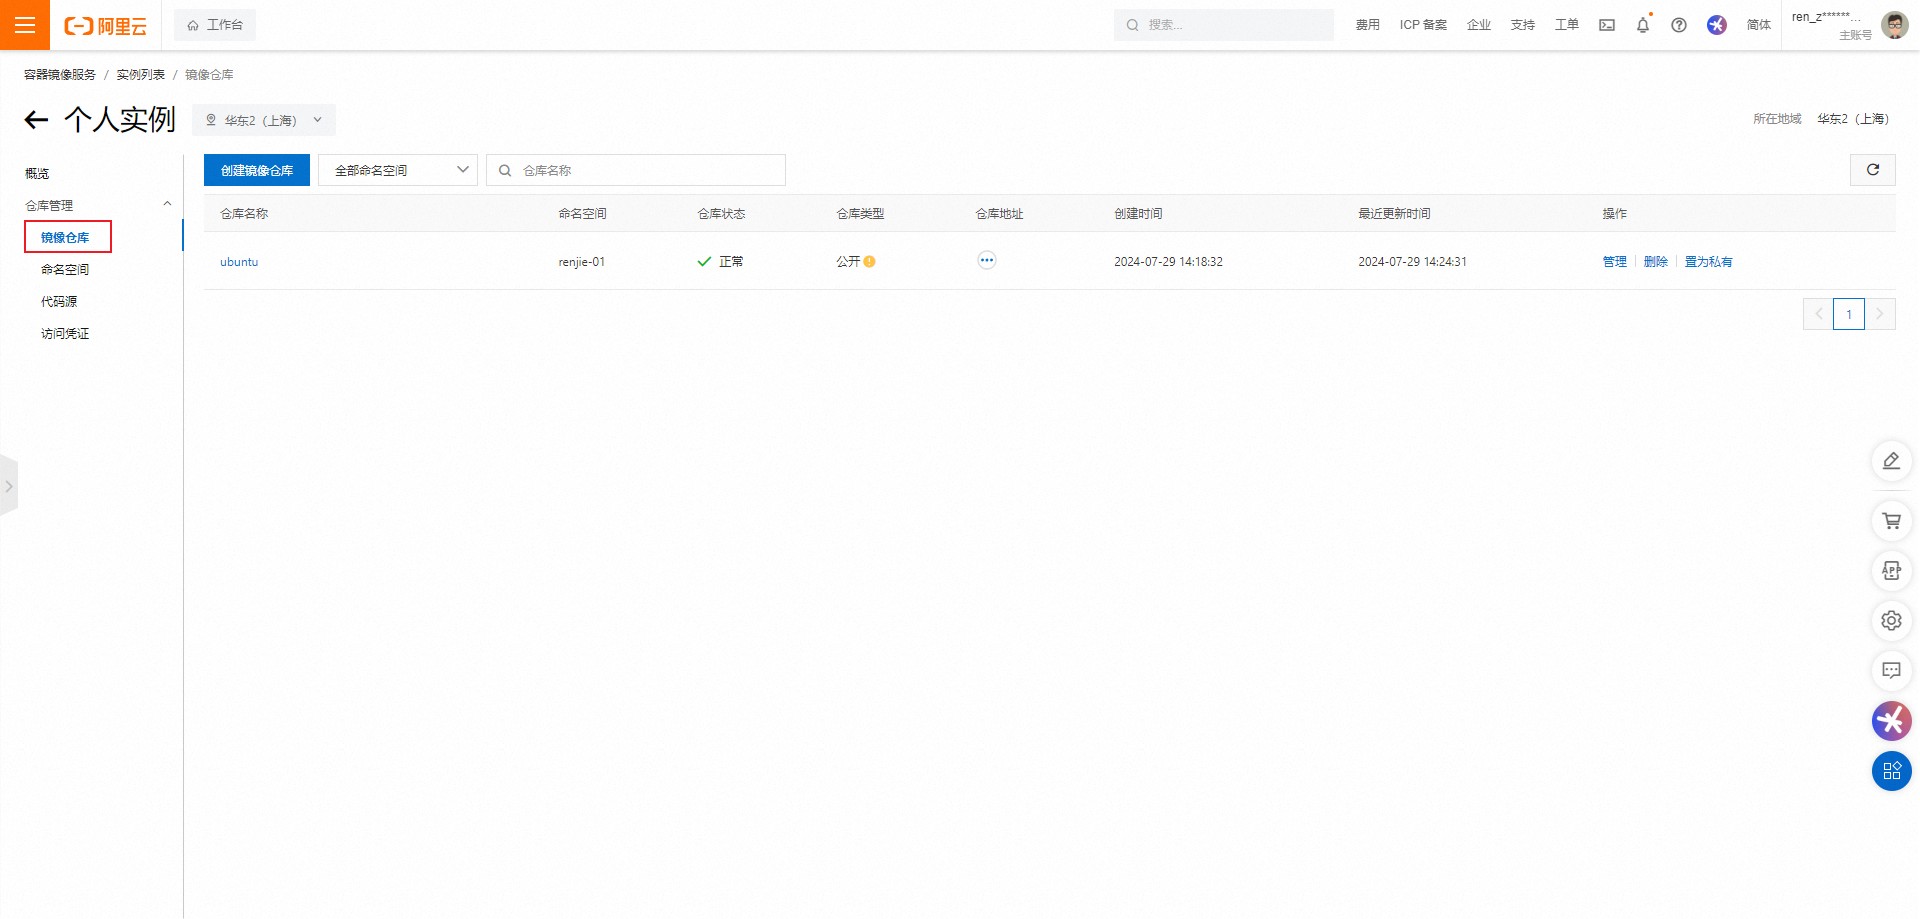Open 访问凭证 in the sidebar
Screen dimensions: 1920x919
click(65, 334)
